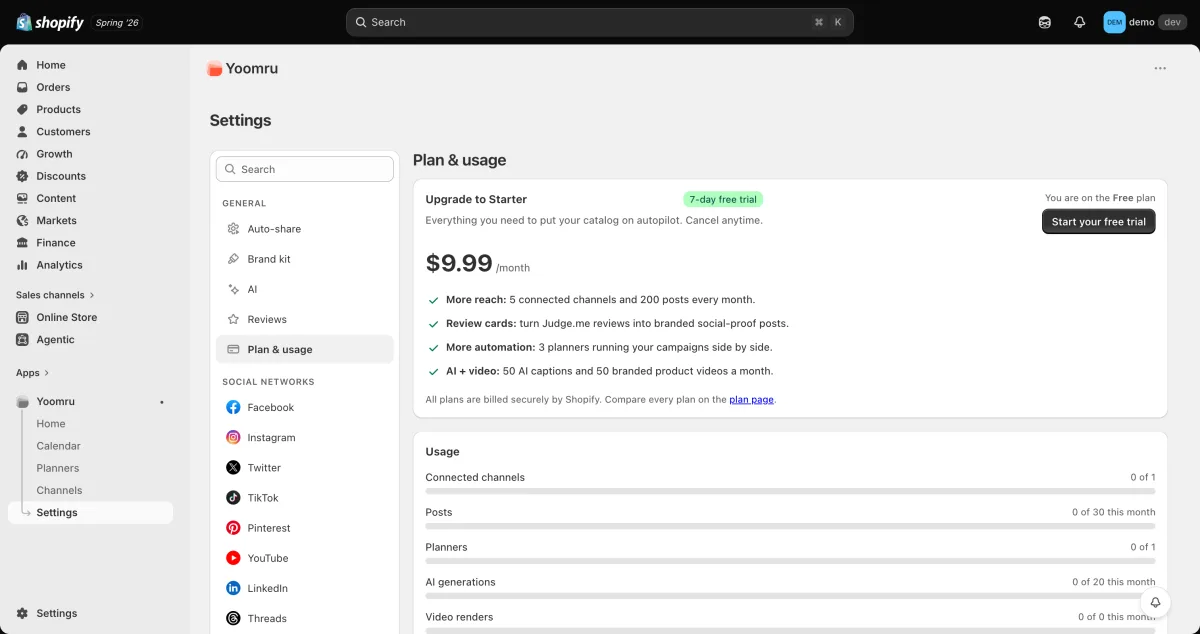
Task: Expand the Apps section chevron
Action: 46,373
